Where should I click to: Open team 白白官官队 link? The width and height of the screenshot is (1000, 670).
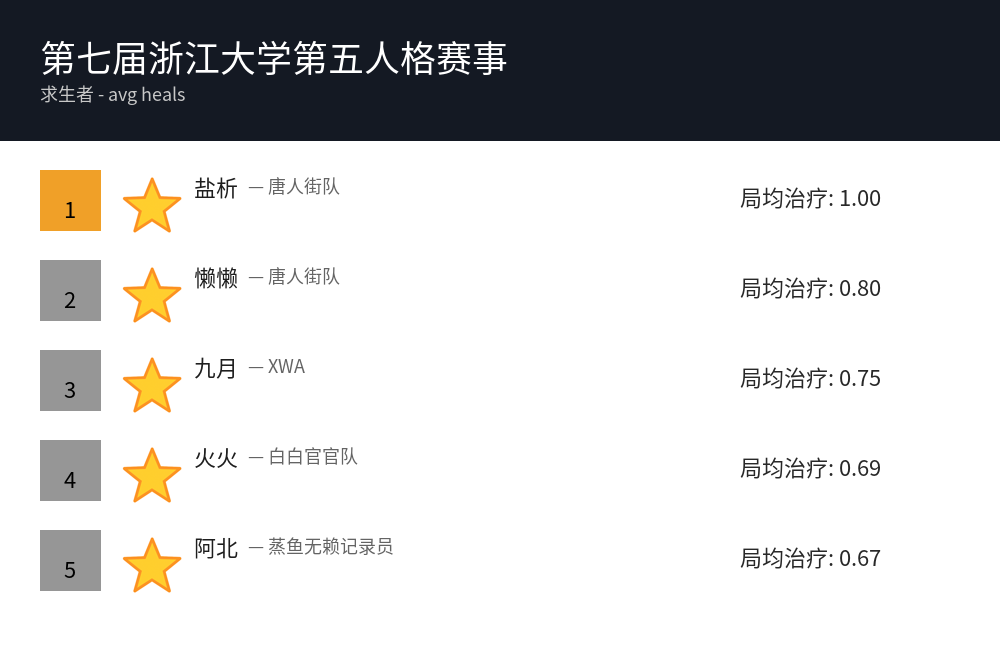tap(312, 457)
